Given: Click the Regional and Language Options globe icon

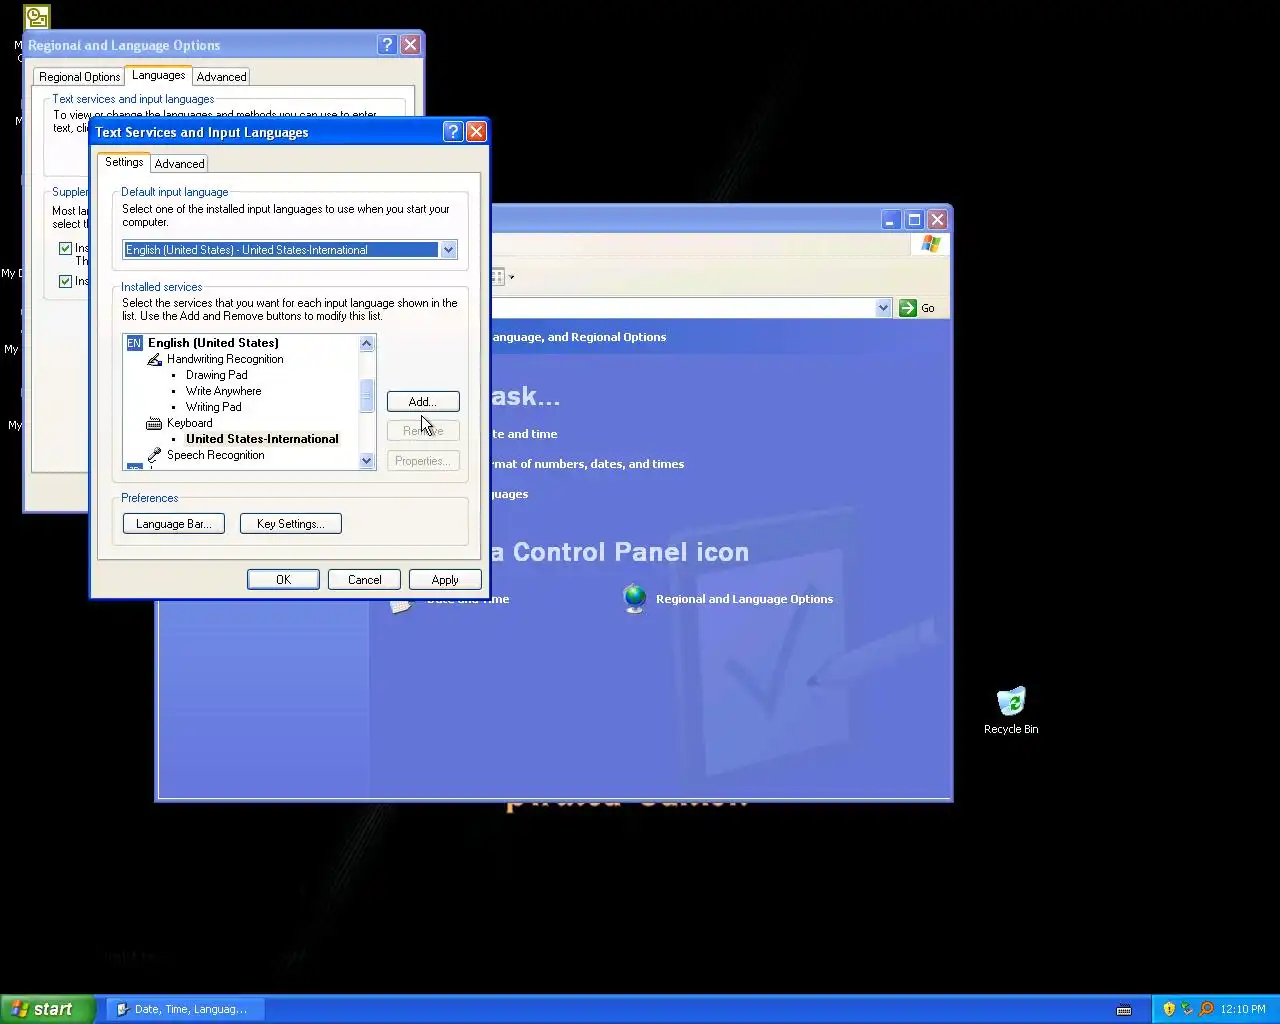Looking at the screenshot, I should click(635, 598).
